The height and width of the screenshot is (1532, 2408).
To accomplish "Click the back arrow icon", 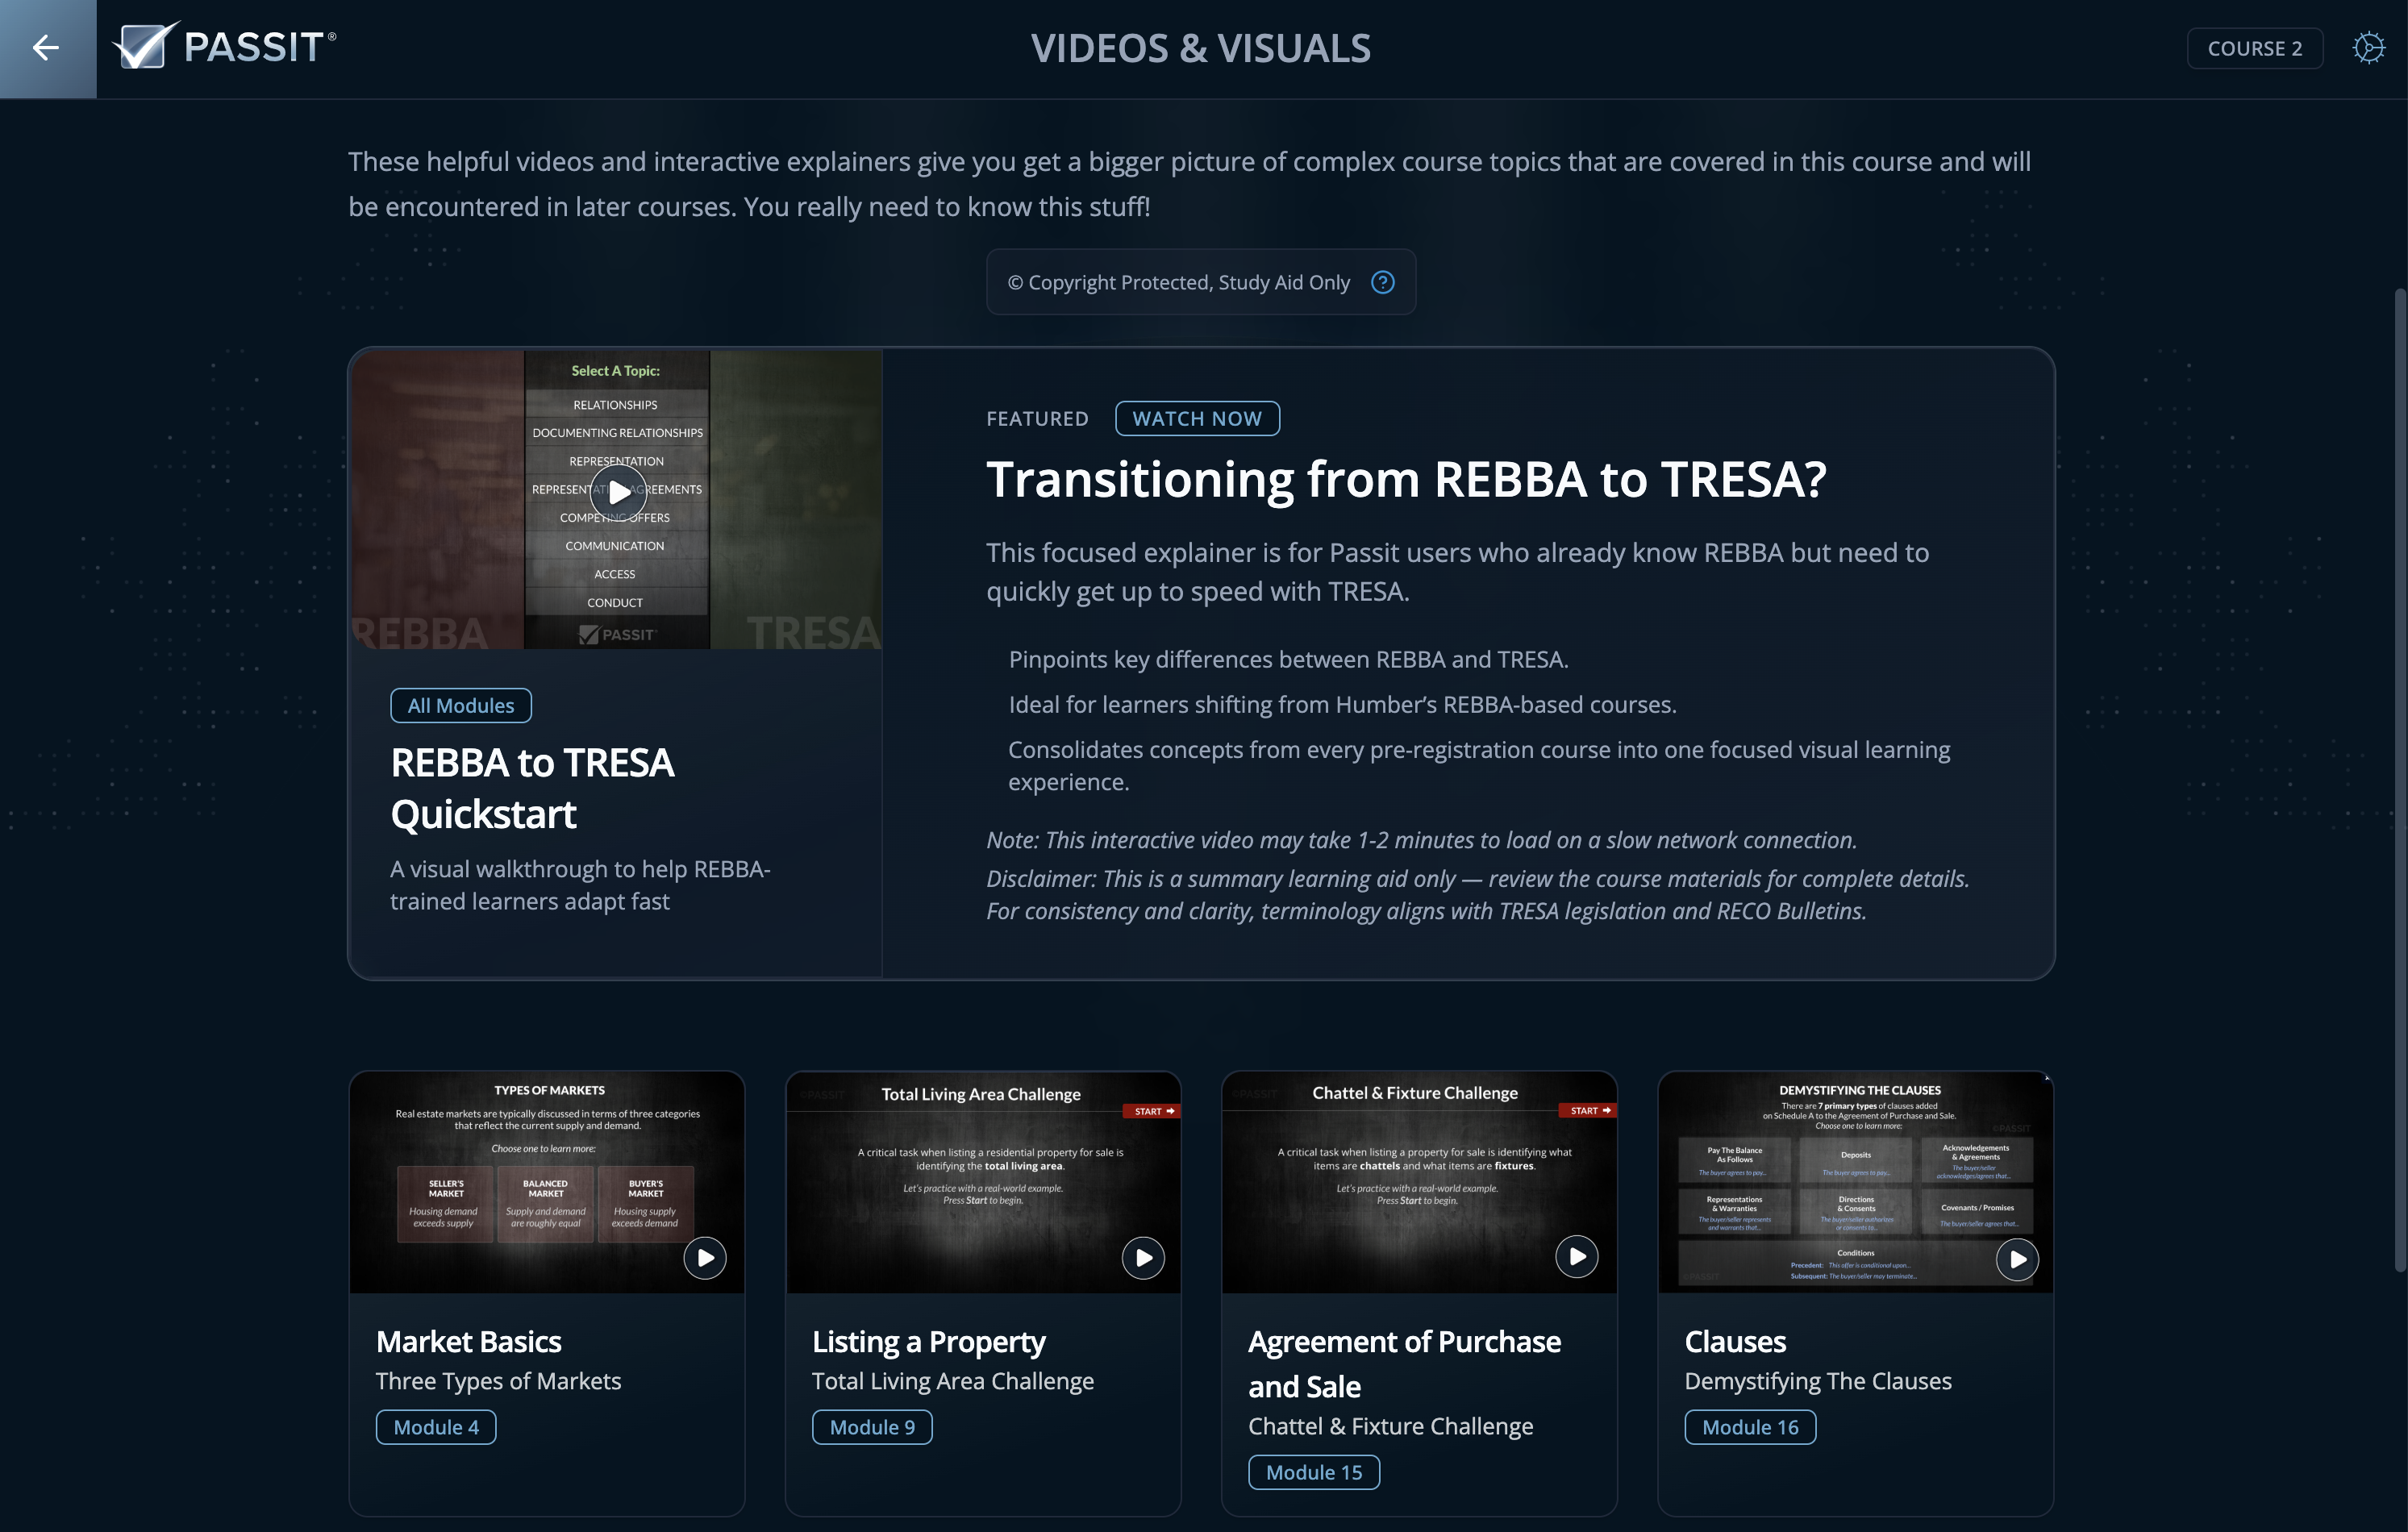I will pos(46,48).
